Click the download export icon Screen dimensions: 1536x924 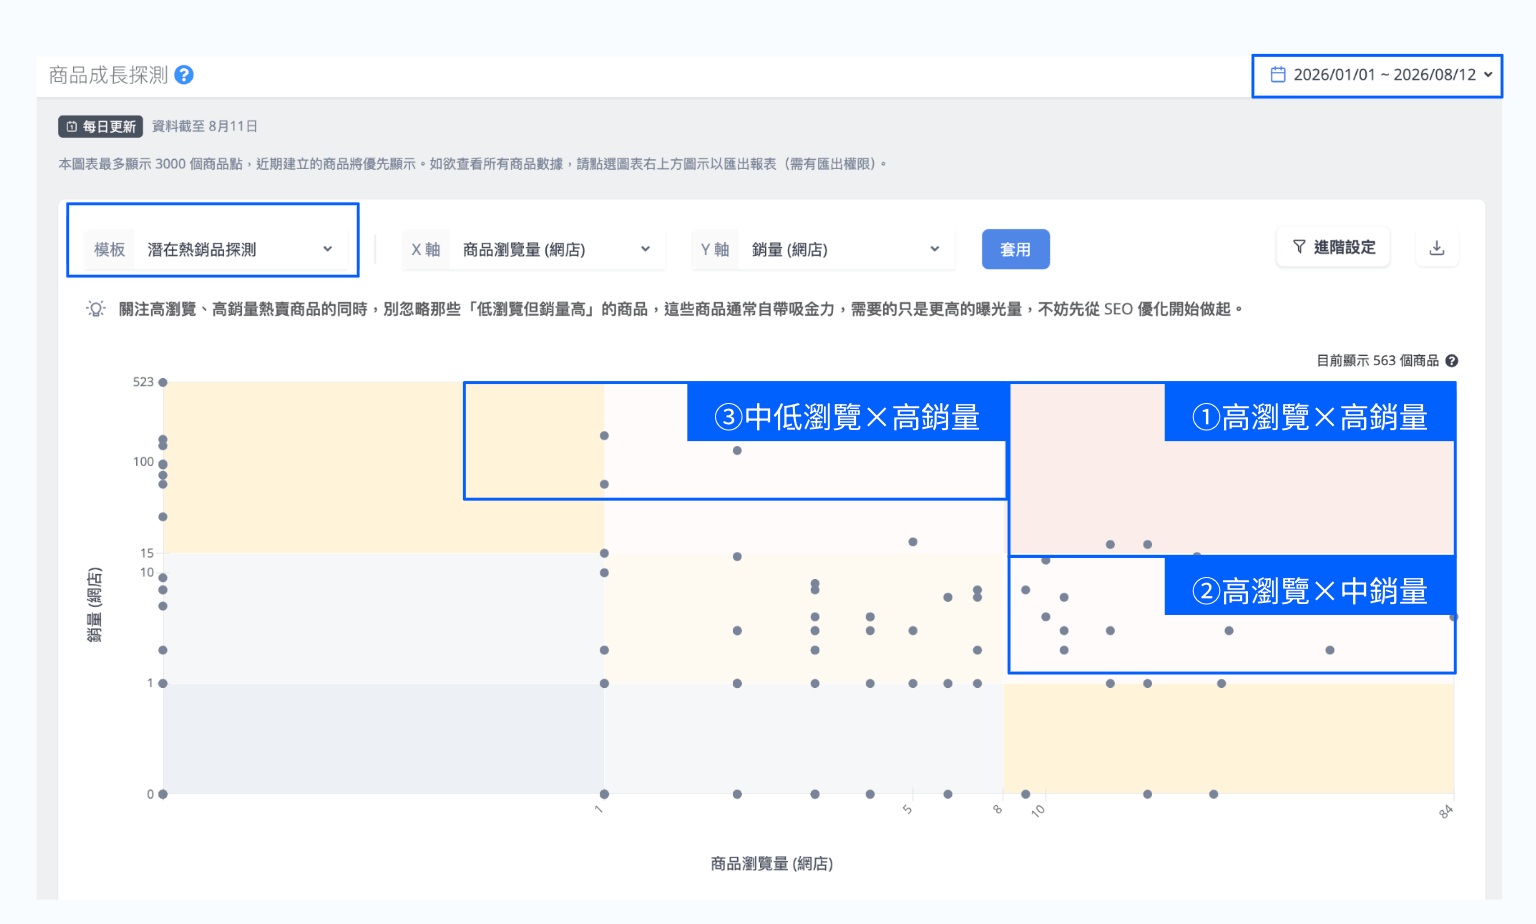click(1437, 248)
